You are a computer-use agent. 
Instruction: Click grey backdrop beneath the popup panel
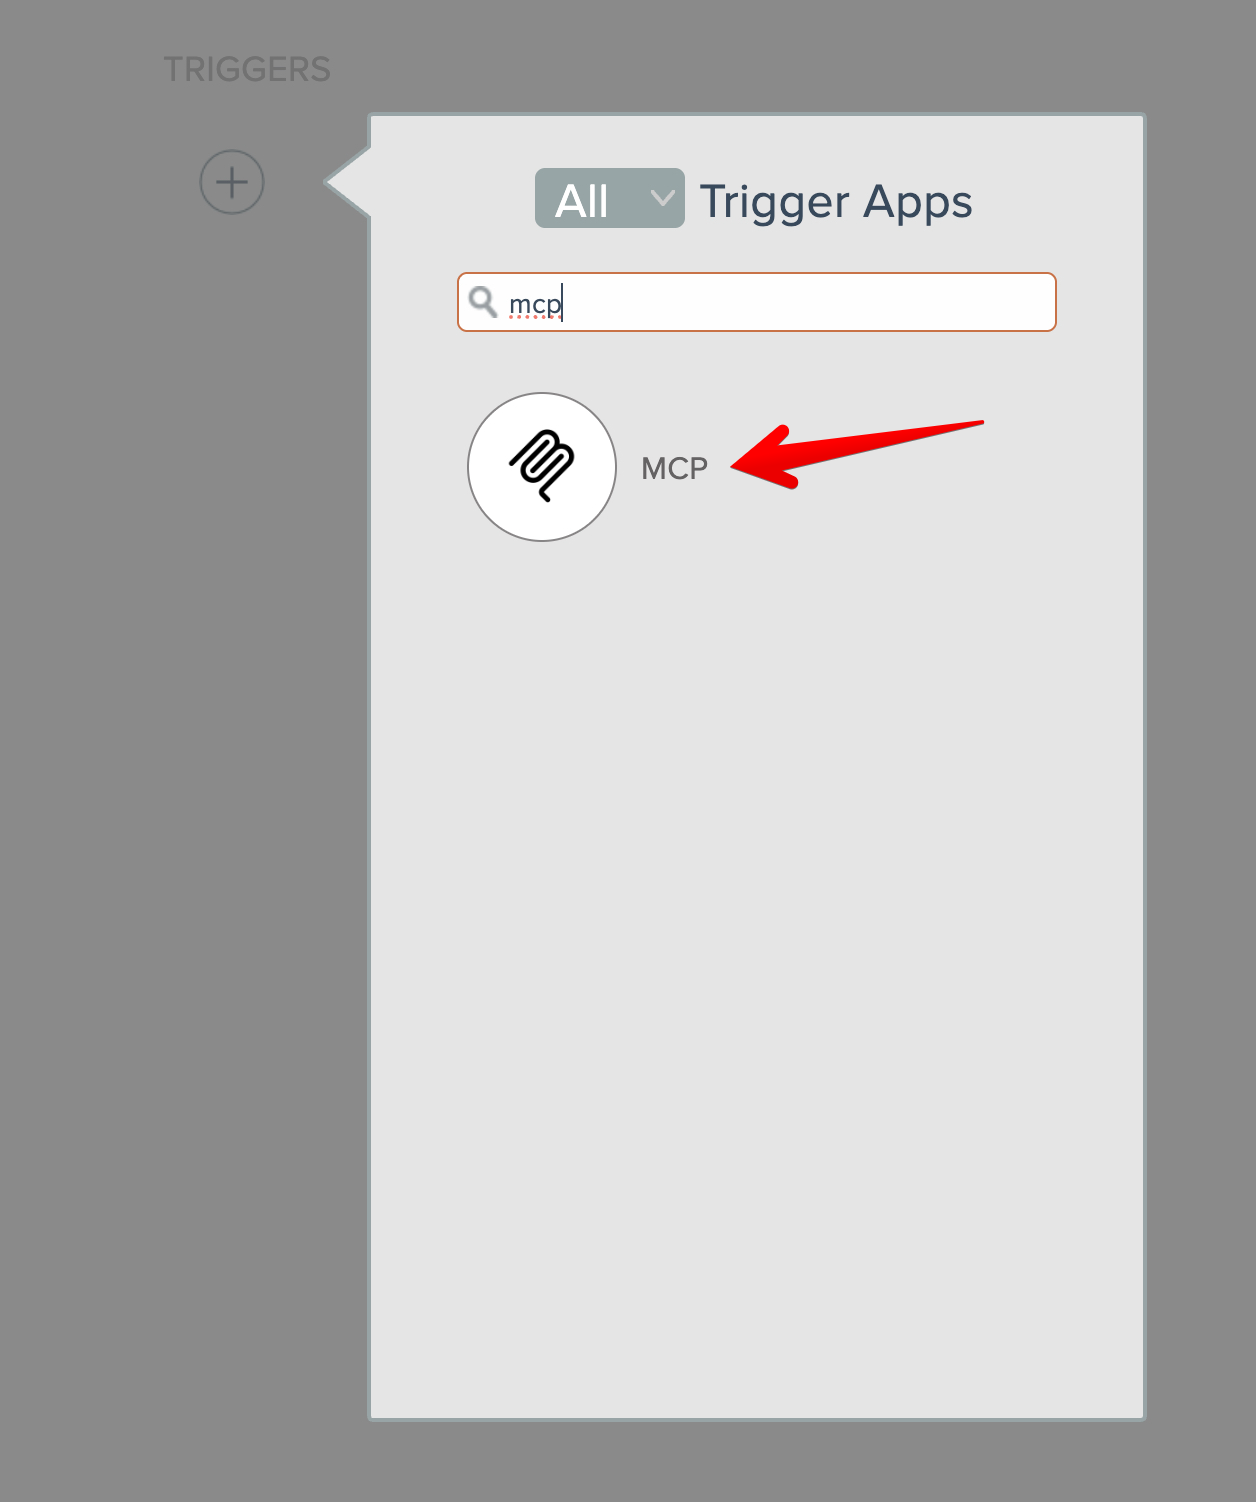tap(757, 1462)
